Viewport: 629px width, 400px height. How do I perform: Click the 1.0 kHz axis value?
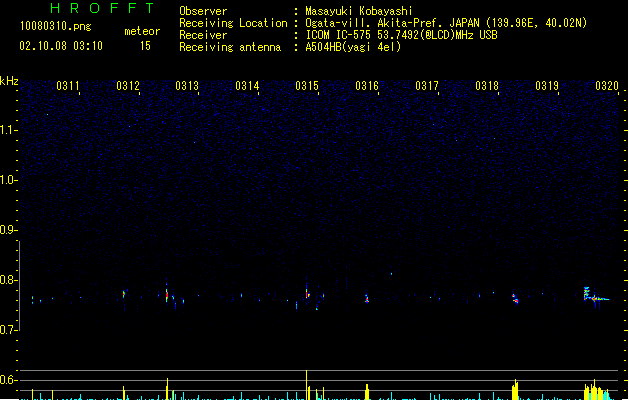click(x=8, y=180)
